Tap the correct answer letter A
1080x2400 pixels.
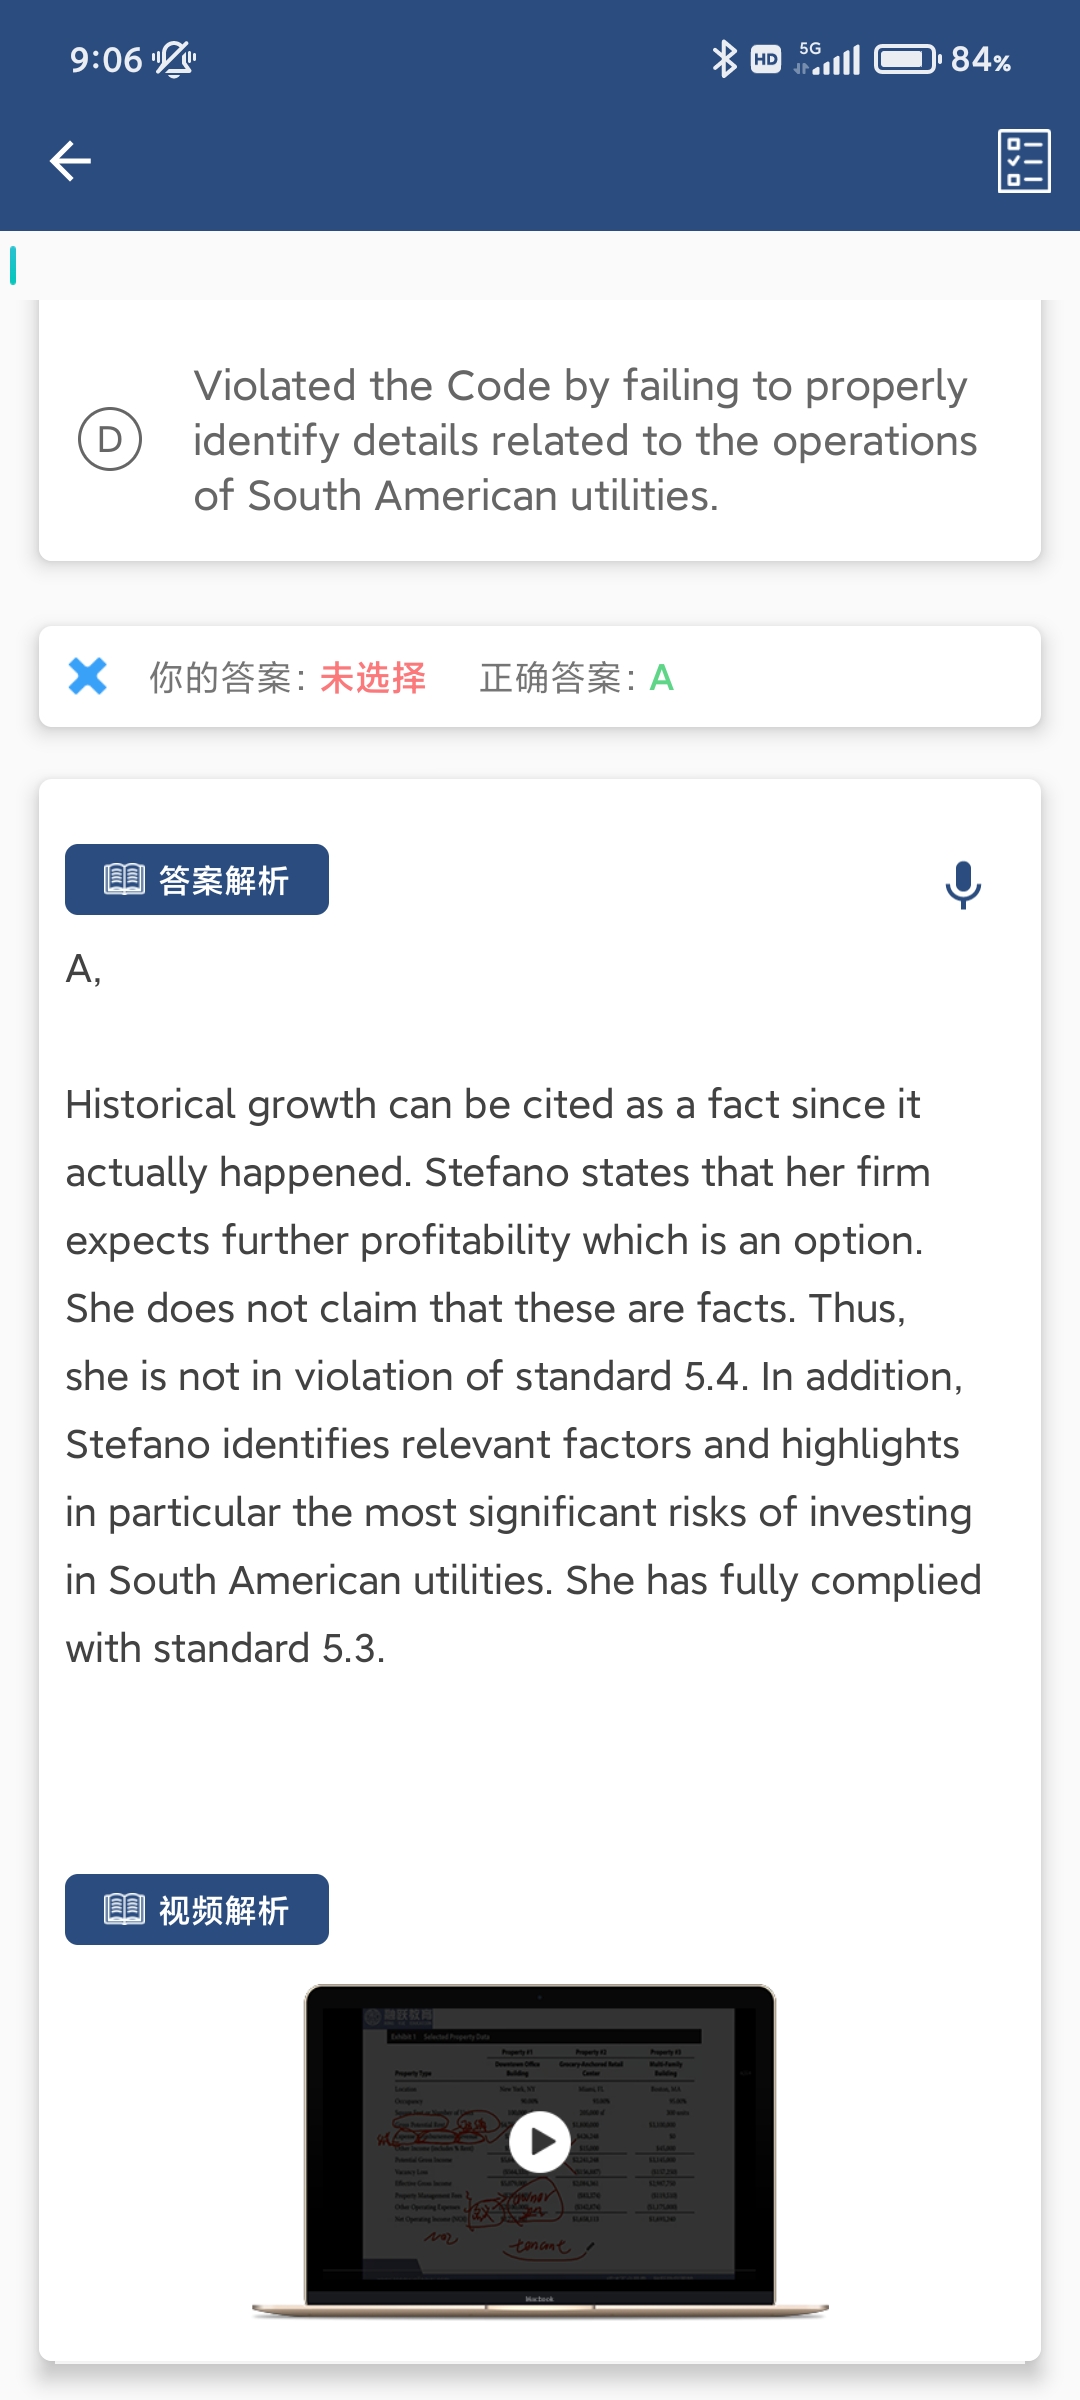[661, 678]
